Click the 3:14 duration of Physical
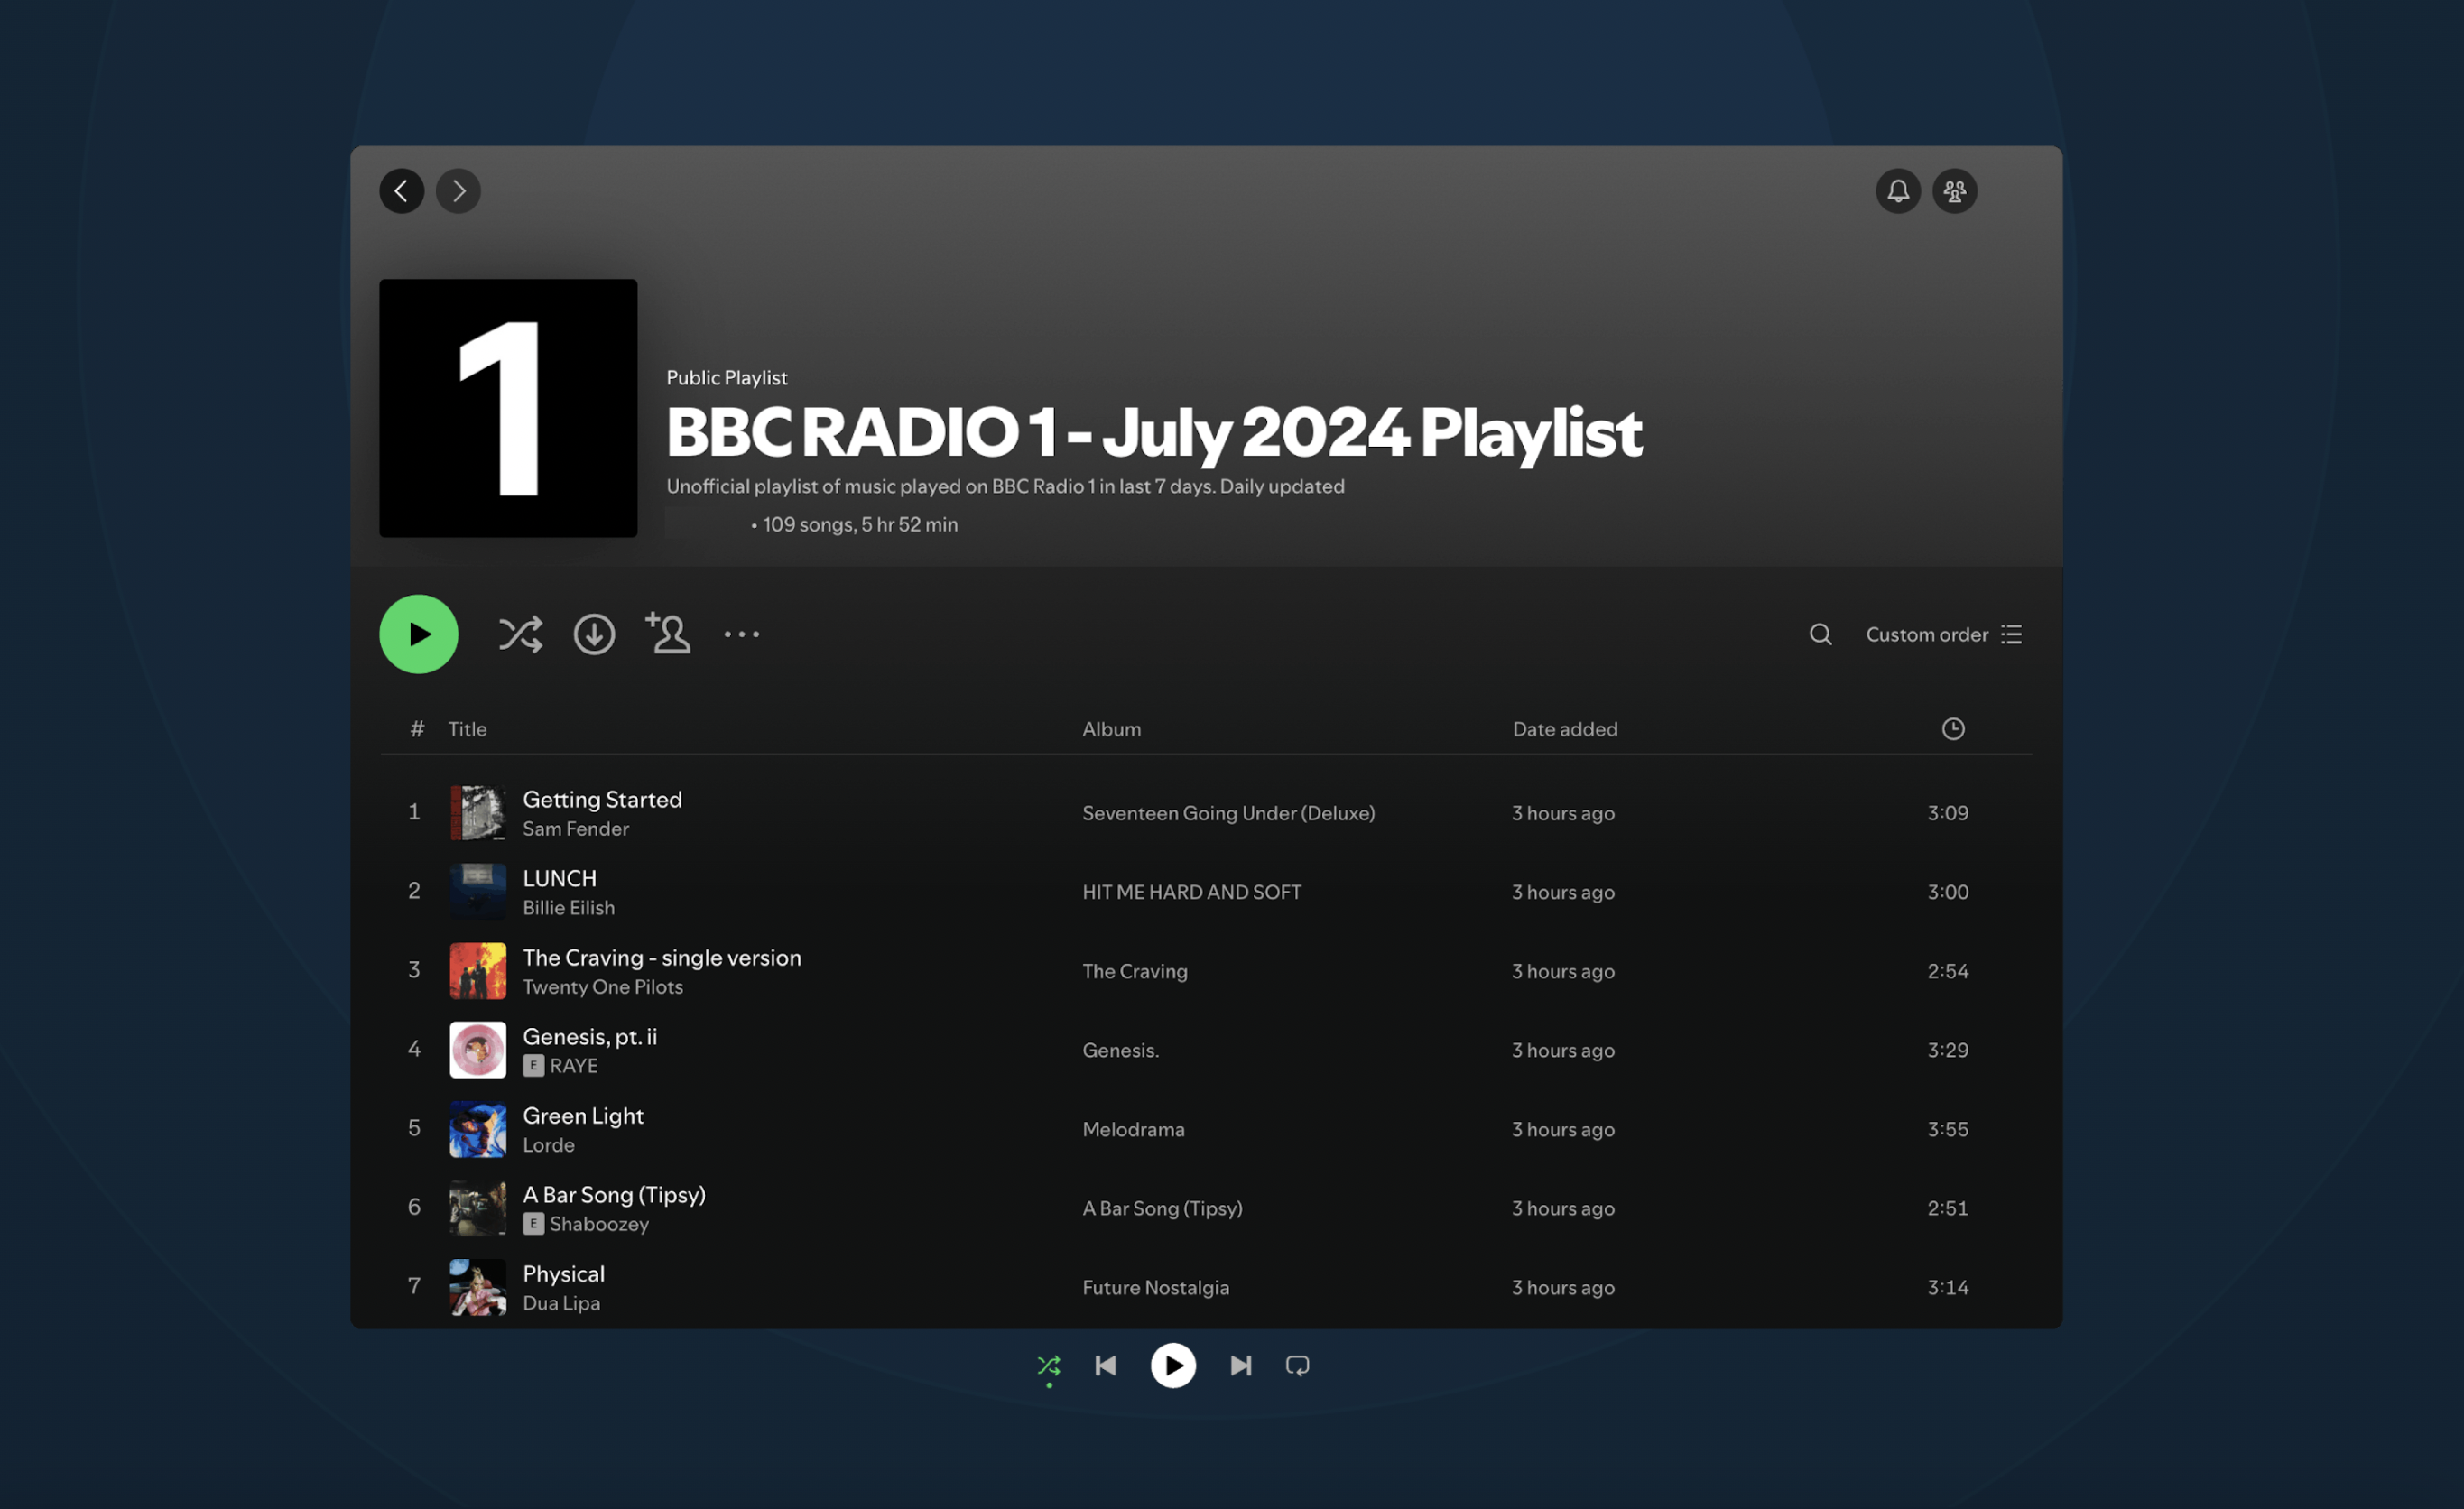Image resolution: width=2464 pixels, height=1509 pixels. tap(1947, 1287)
